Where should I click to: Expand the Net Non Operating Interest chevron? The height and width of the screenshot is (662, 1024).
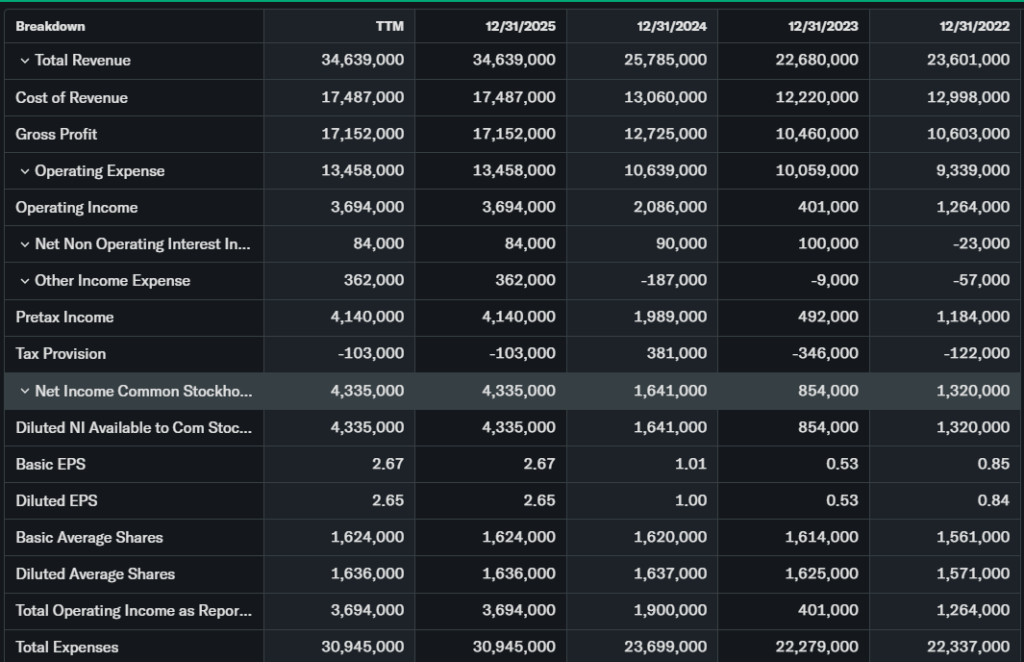(25, 244)
